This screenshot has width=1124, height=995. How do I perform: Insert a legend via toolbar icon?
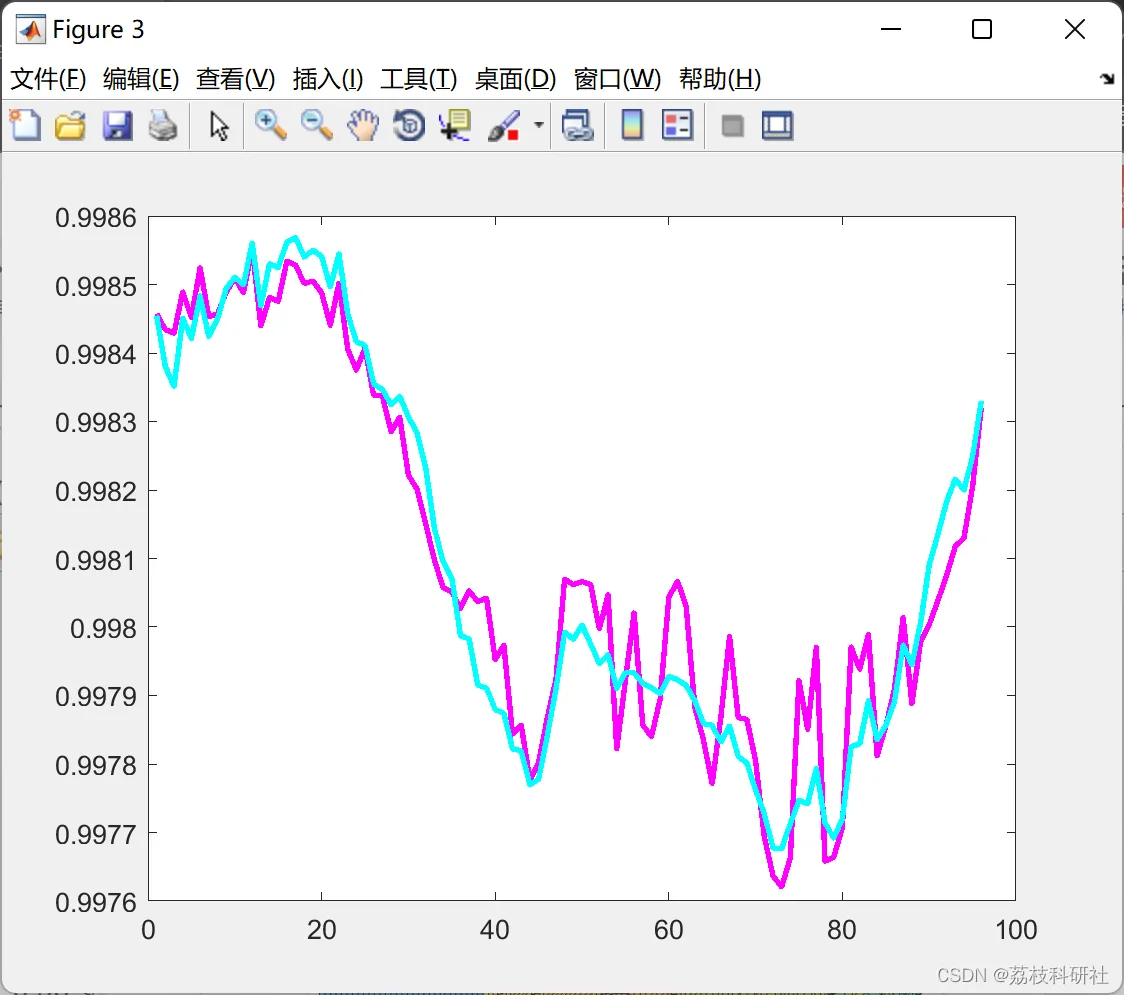677,125
